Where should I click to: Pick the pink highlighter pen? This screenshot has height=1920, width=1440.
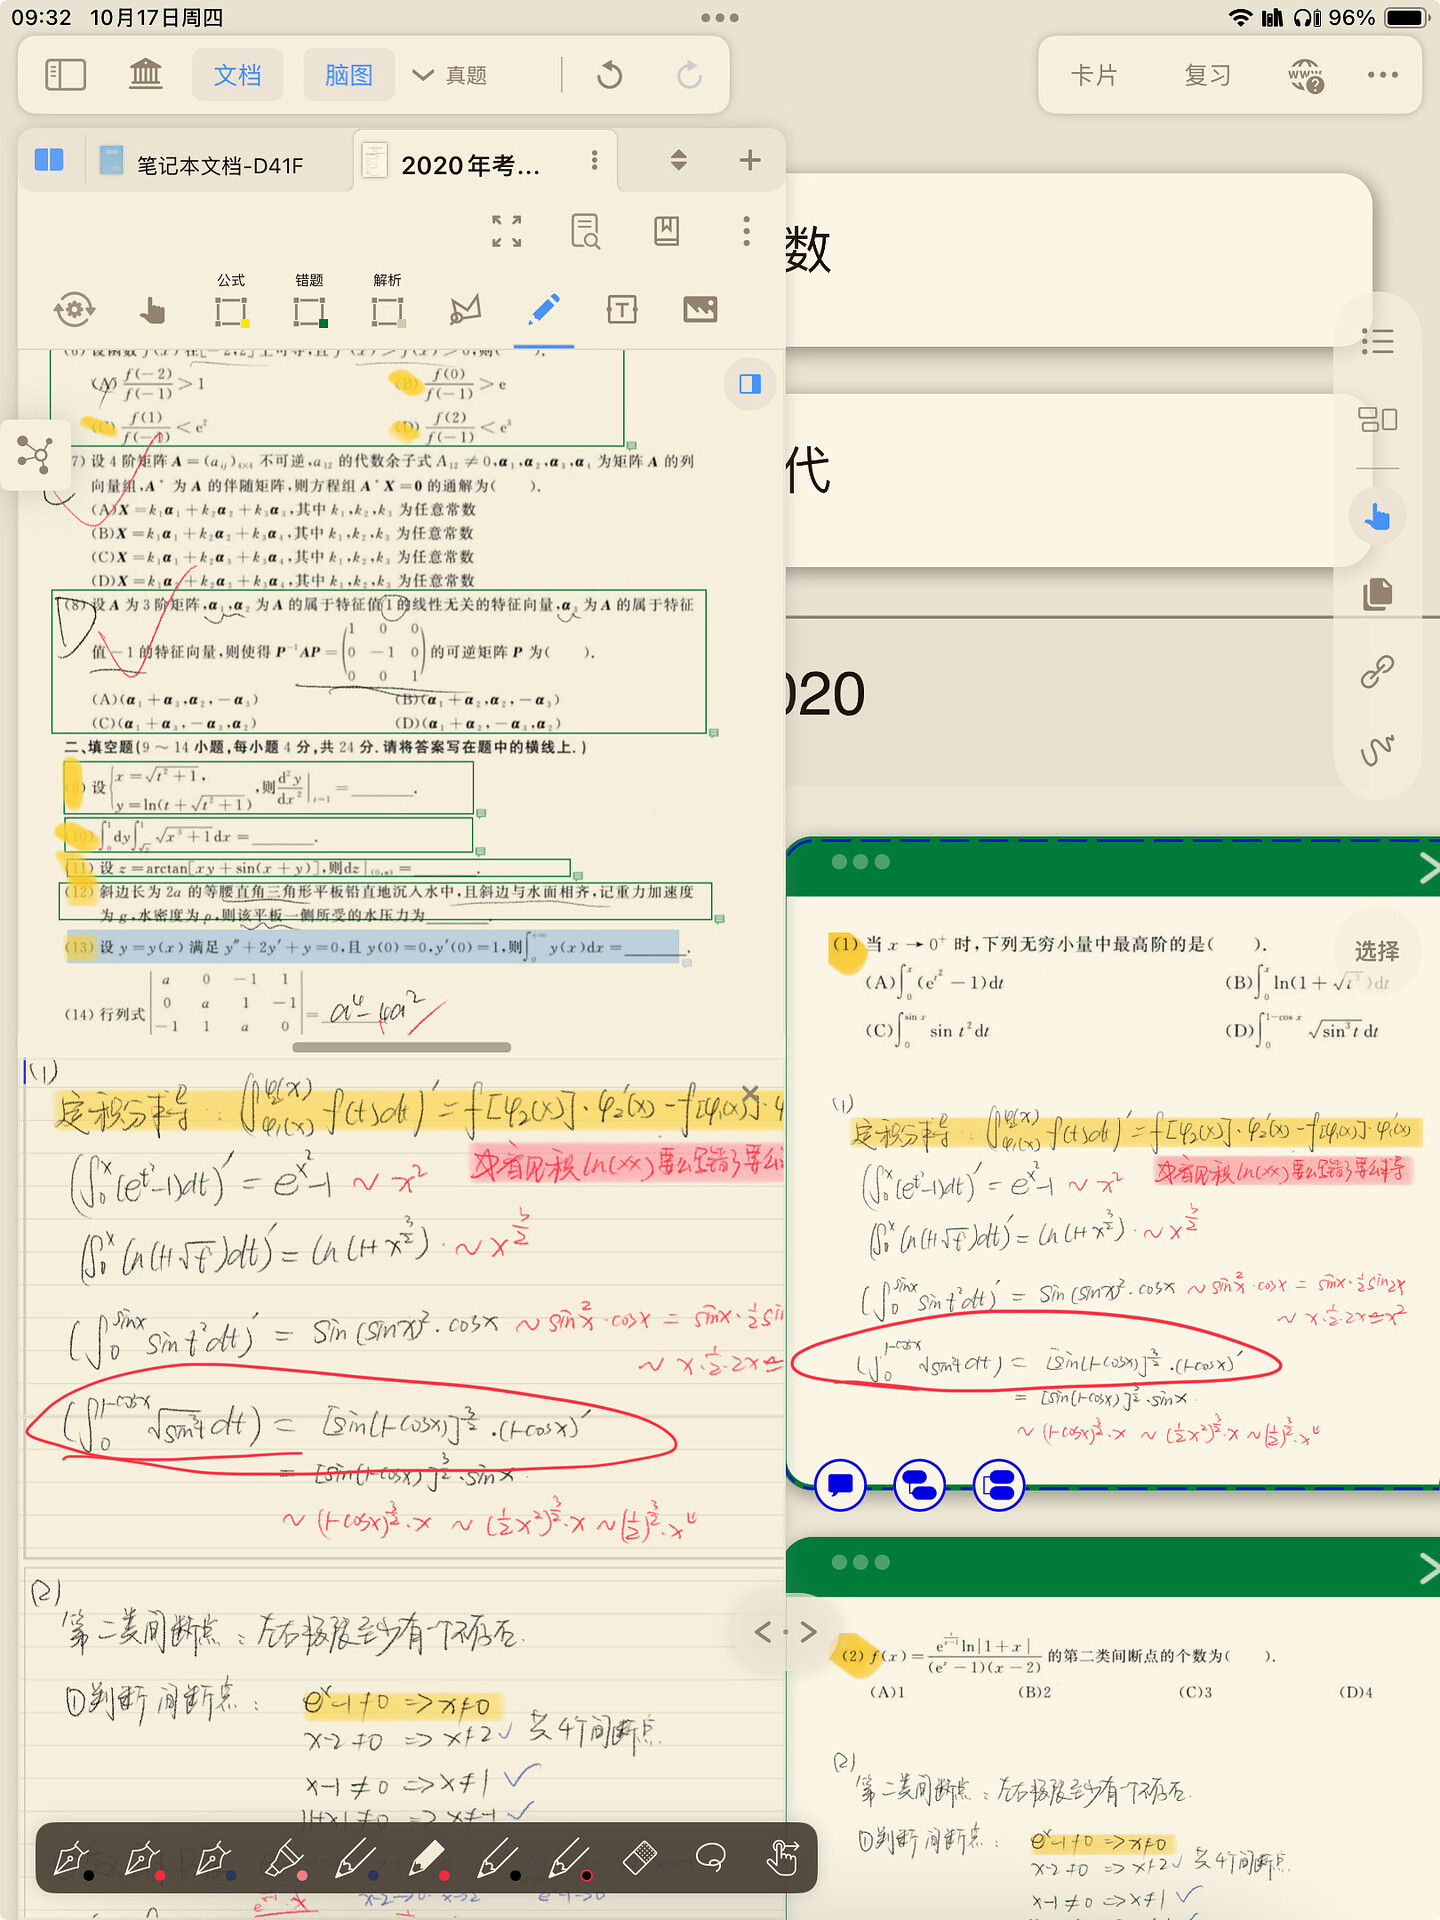(x=284, y=1858)
